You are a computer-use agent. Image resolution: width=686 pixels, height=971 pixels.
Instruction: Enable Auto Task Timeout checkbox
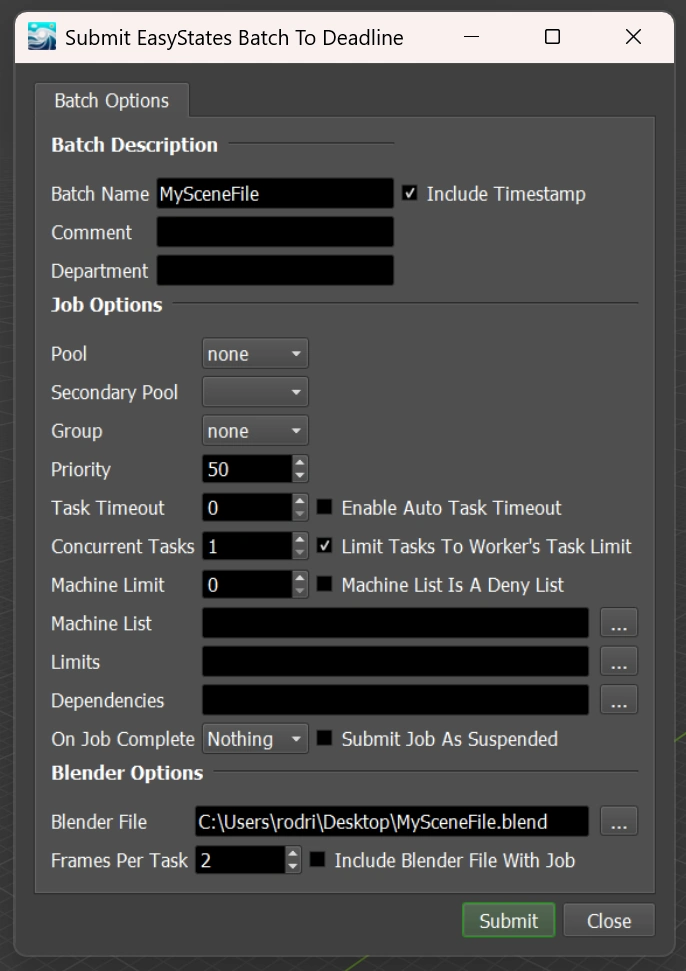(325, 508)
